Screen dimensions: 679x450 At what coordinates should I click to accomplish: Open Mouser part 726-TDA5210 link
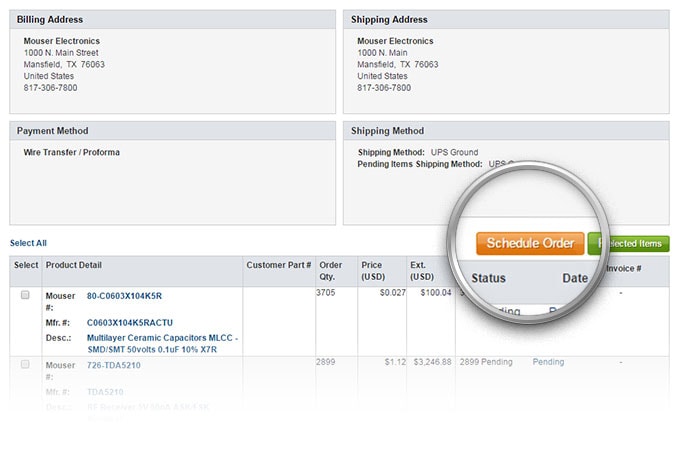pyautogui.click(x=116, y=365)
